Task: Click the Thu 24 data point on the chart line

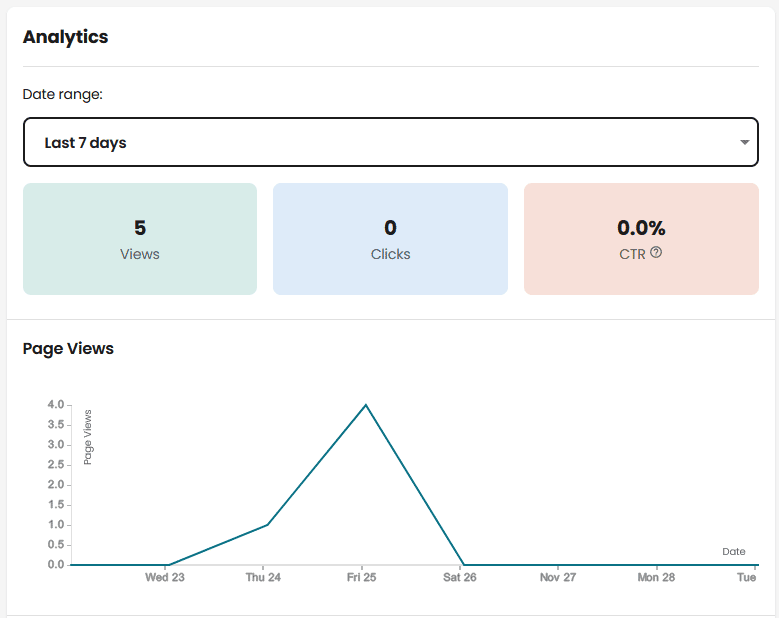Action: [x=267, y=525]
